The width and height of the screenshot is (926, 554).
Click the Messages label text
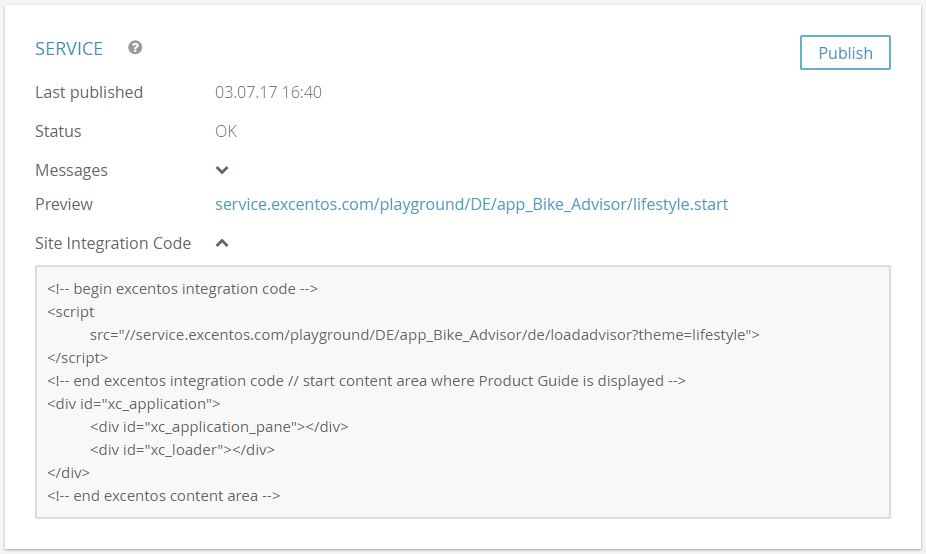(71, 170)
